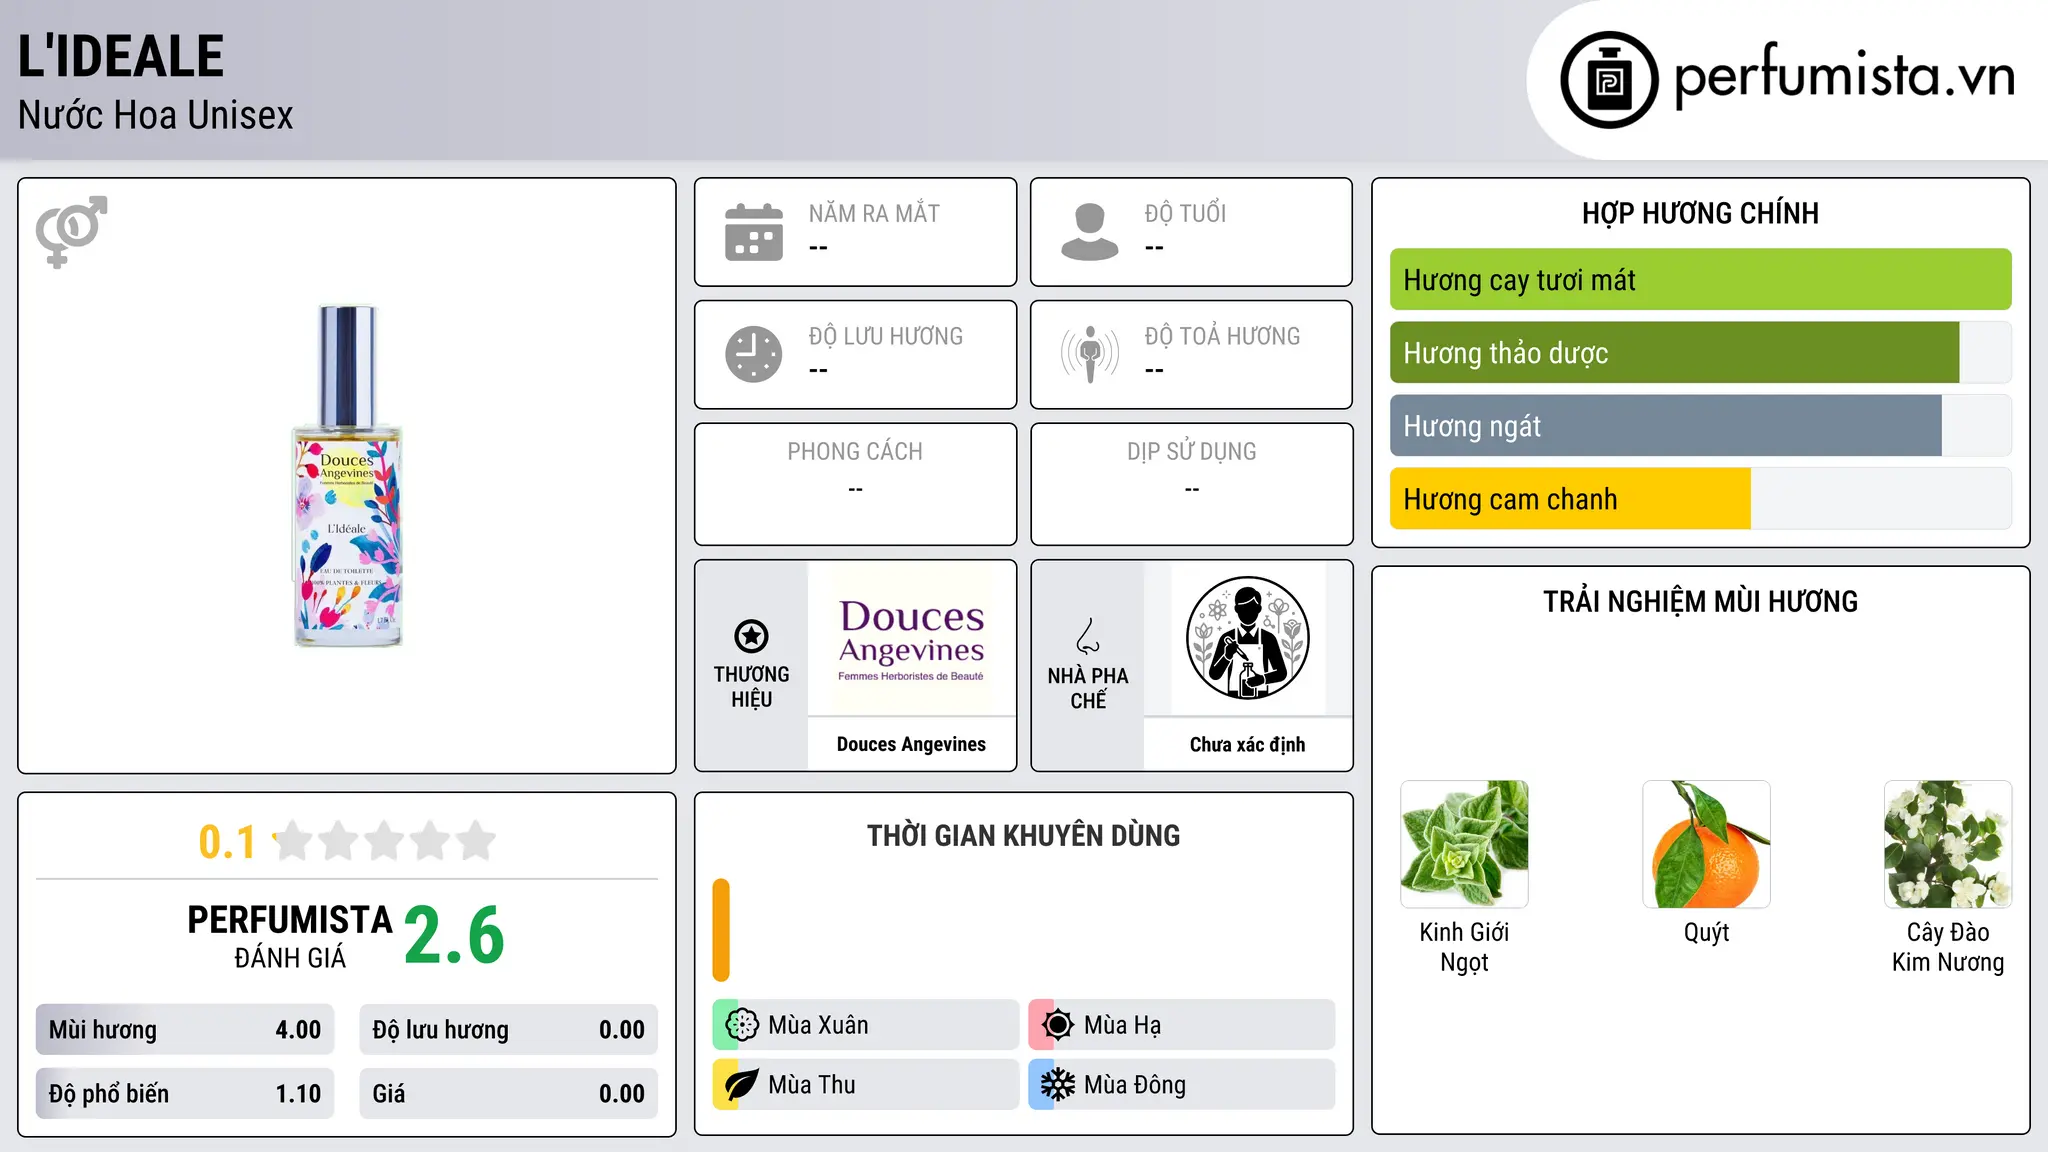The height and width of the screenshot is (1152, 2048).
Task: Click the sillage projection icon
Action: click(1090, 354)
